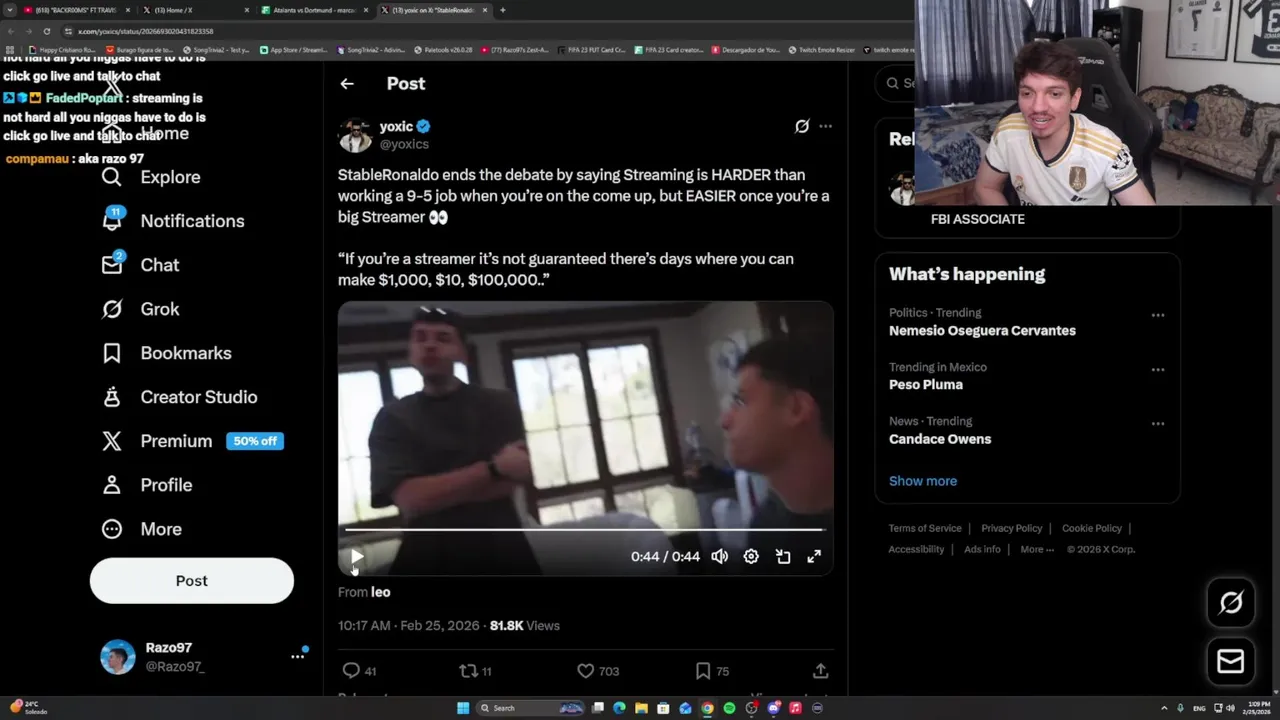Expand the More menu in sidebar

pyautogui.click(x=141, y=529)
